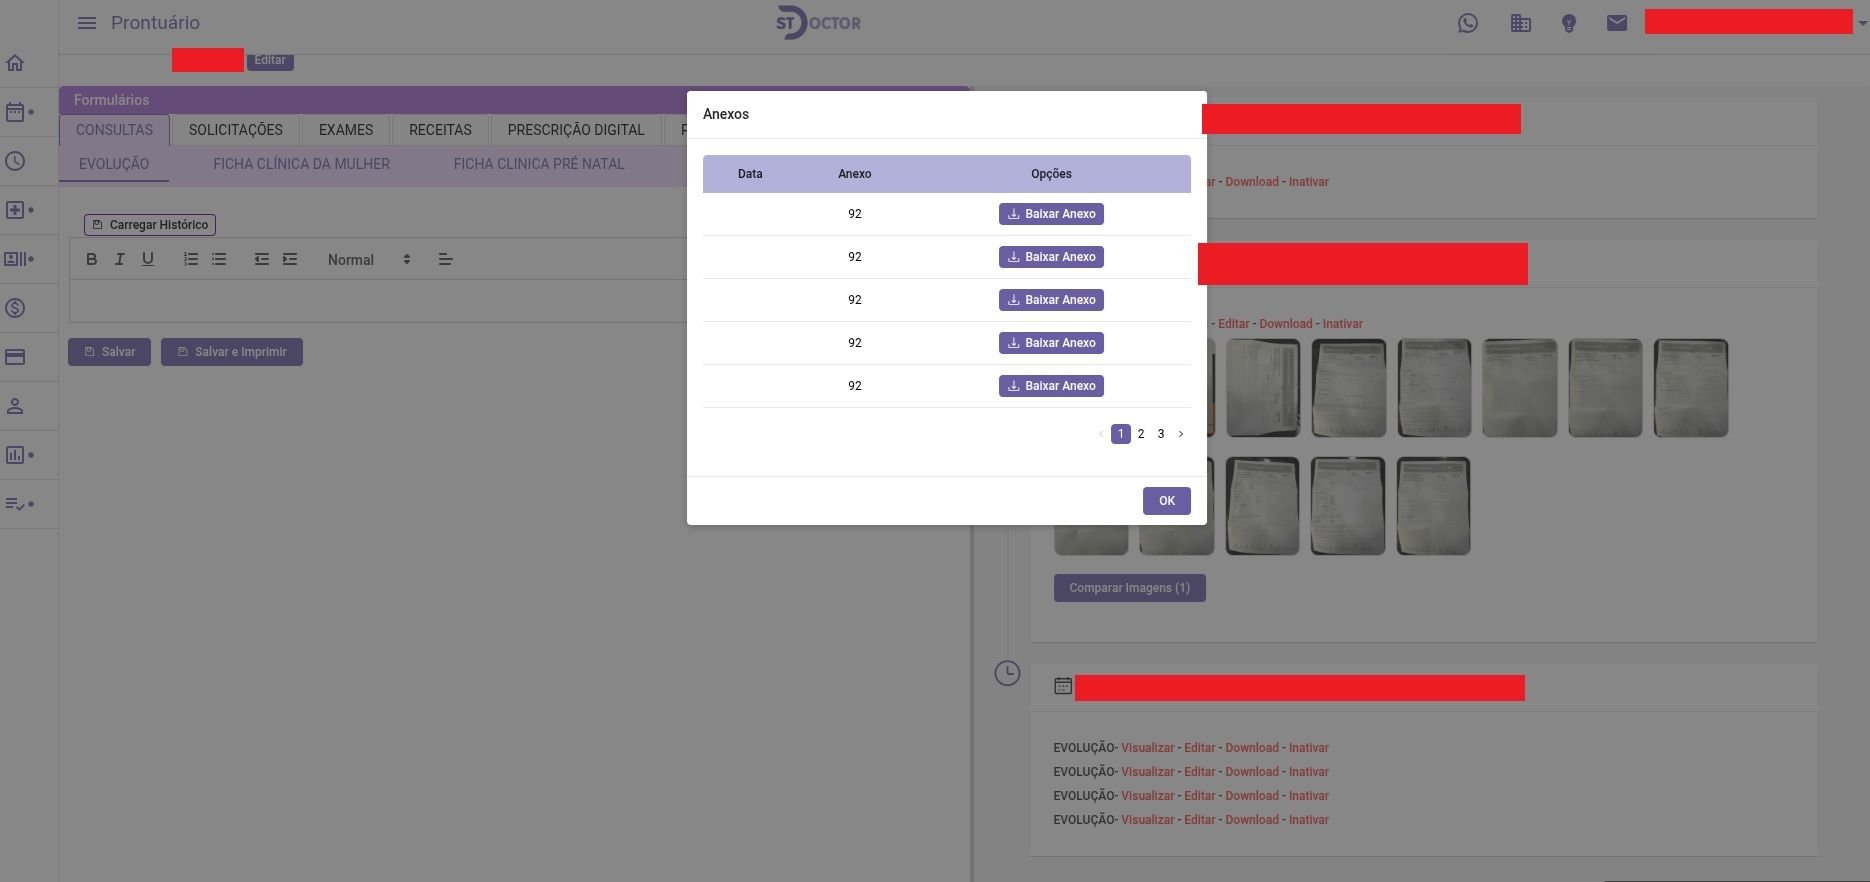Click the lightbulb tips icon
Viewport: 1870px width, 882px height.
[x=1568, y=23]
